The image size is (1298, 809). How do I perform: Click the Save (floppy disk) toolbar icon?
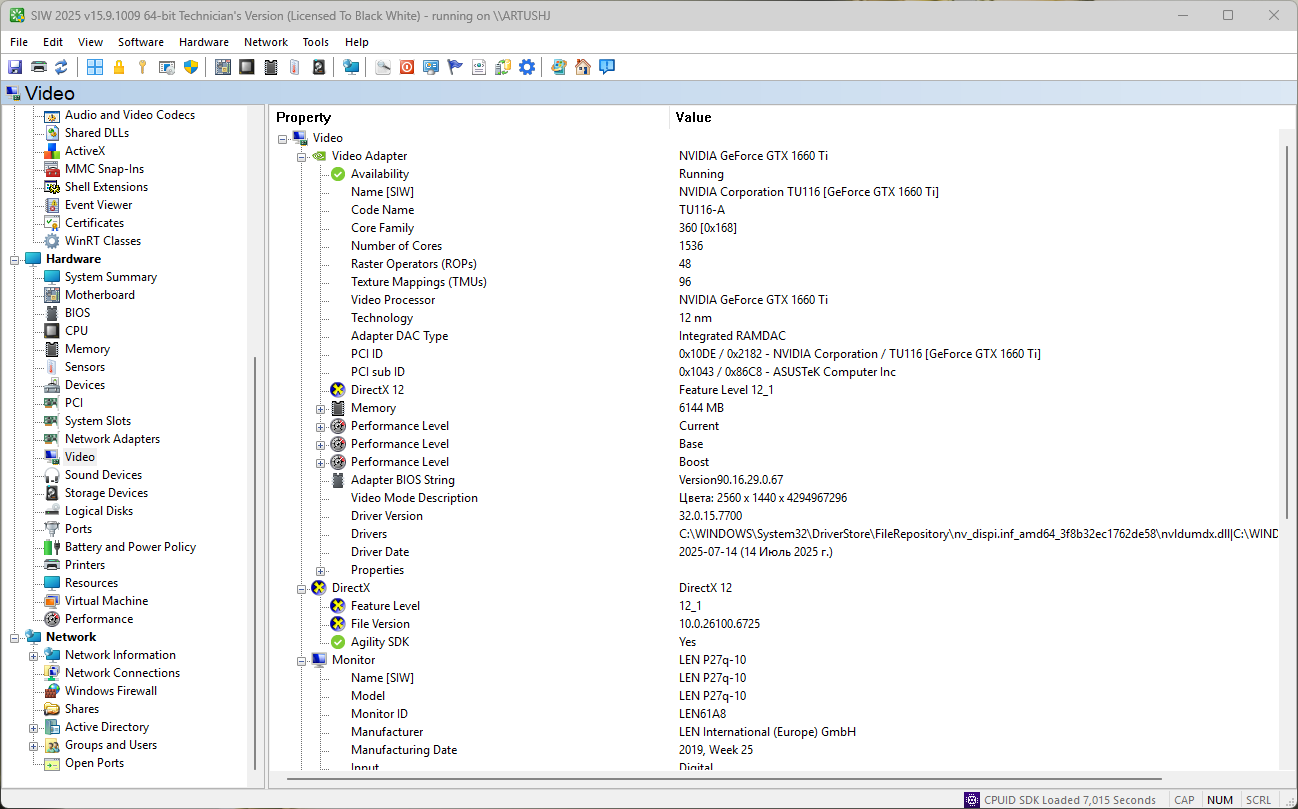tap(15, 67)
